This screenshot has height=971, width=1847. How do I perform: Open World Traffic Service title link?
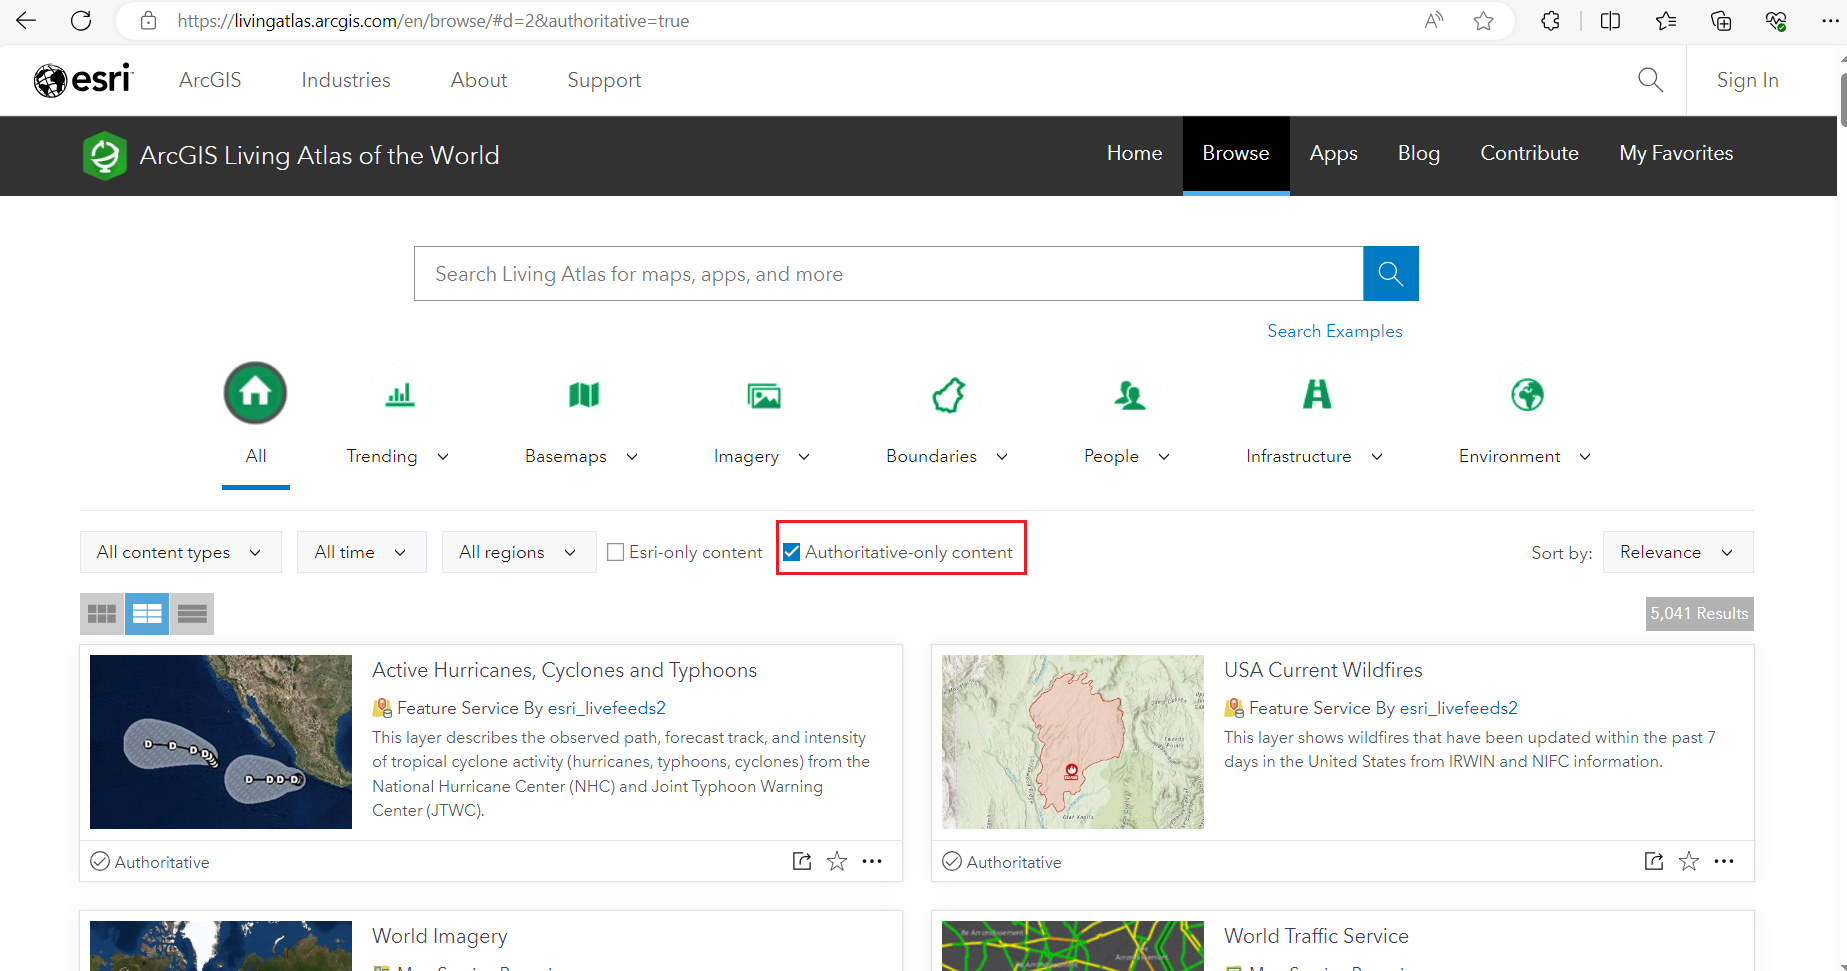pyautogui.click(x=1316, y=936)
